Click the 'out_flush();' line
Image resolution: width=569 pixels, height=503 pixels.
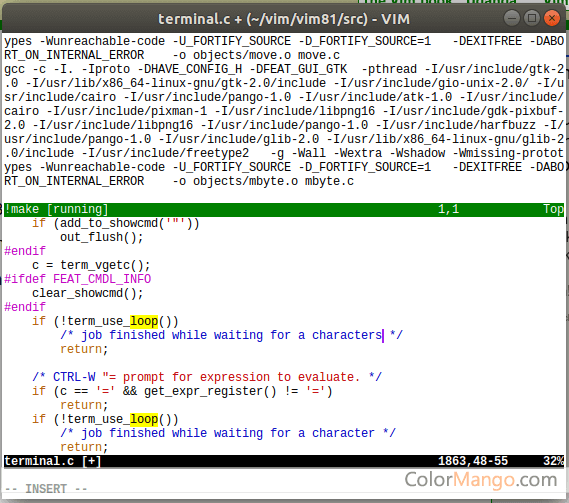102,237
